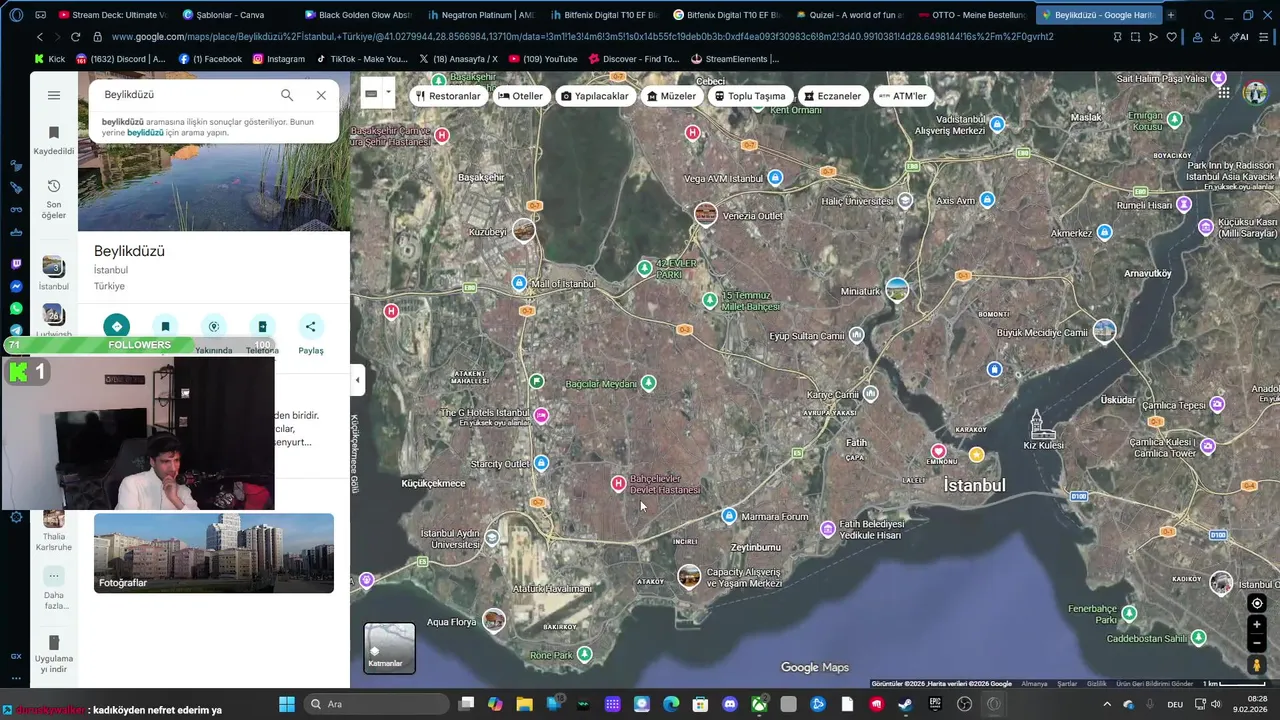The width and height of the screenshot is (1280, 720).
Task: Filter map by Eczaneler
Action: point(832,96)
